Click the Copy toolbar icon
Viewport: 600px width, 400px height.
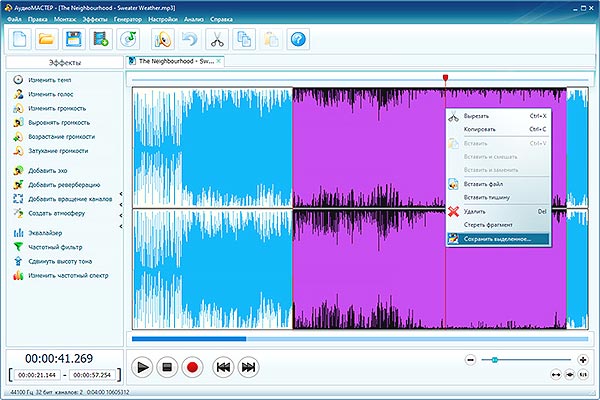coord(244,39)
